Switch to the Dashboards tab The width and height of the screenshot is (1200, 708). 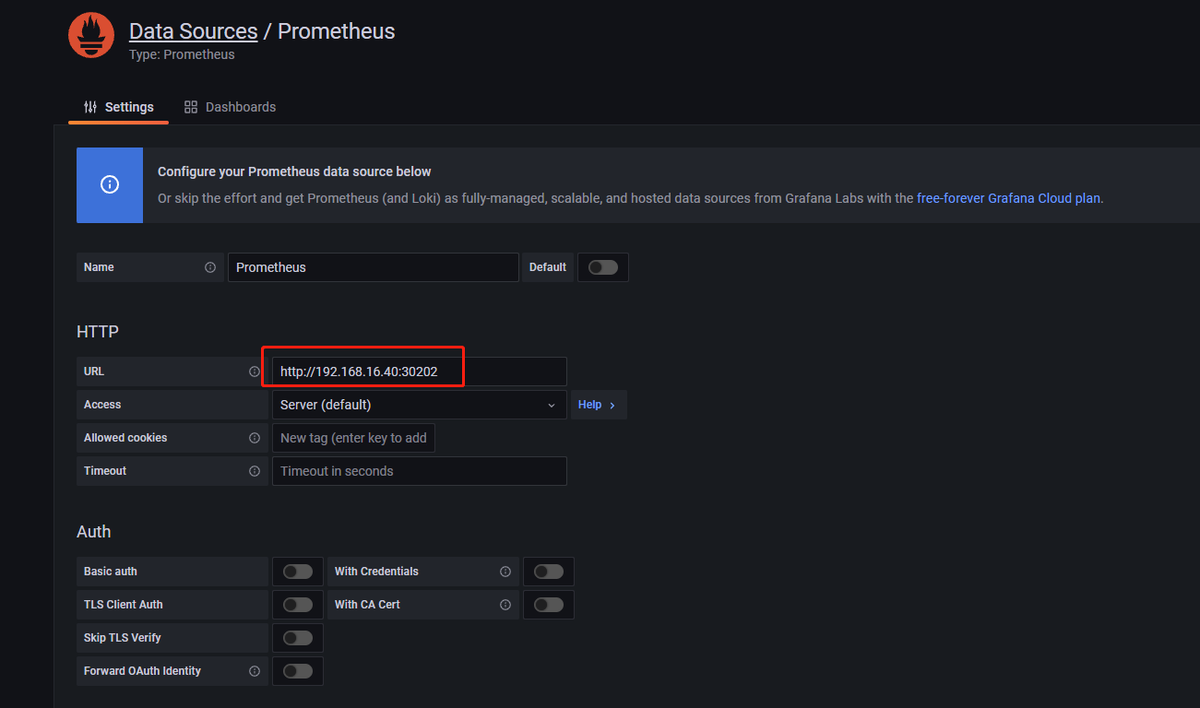[230, 107]
